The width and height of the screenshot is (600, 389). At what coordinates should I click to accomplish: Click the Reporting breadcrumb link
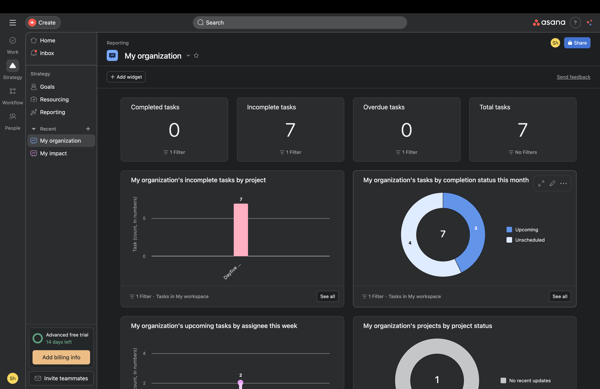coord(118,43)
